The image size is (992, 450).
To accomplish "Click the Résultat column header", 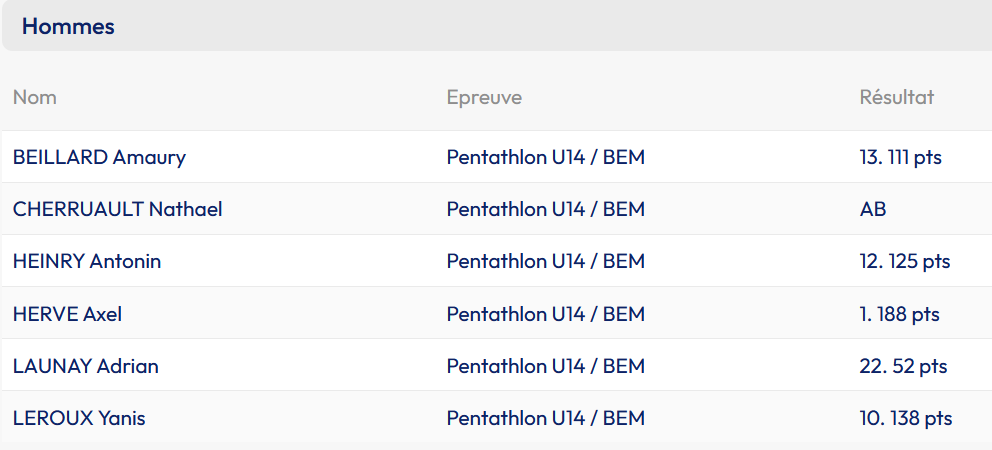I will (x=896, y=97).
